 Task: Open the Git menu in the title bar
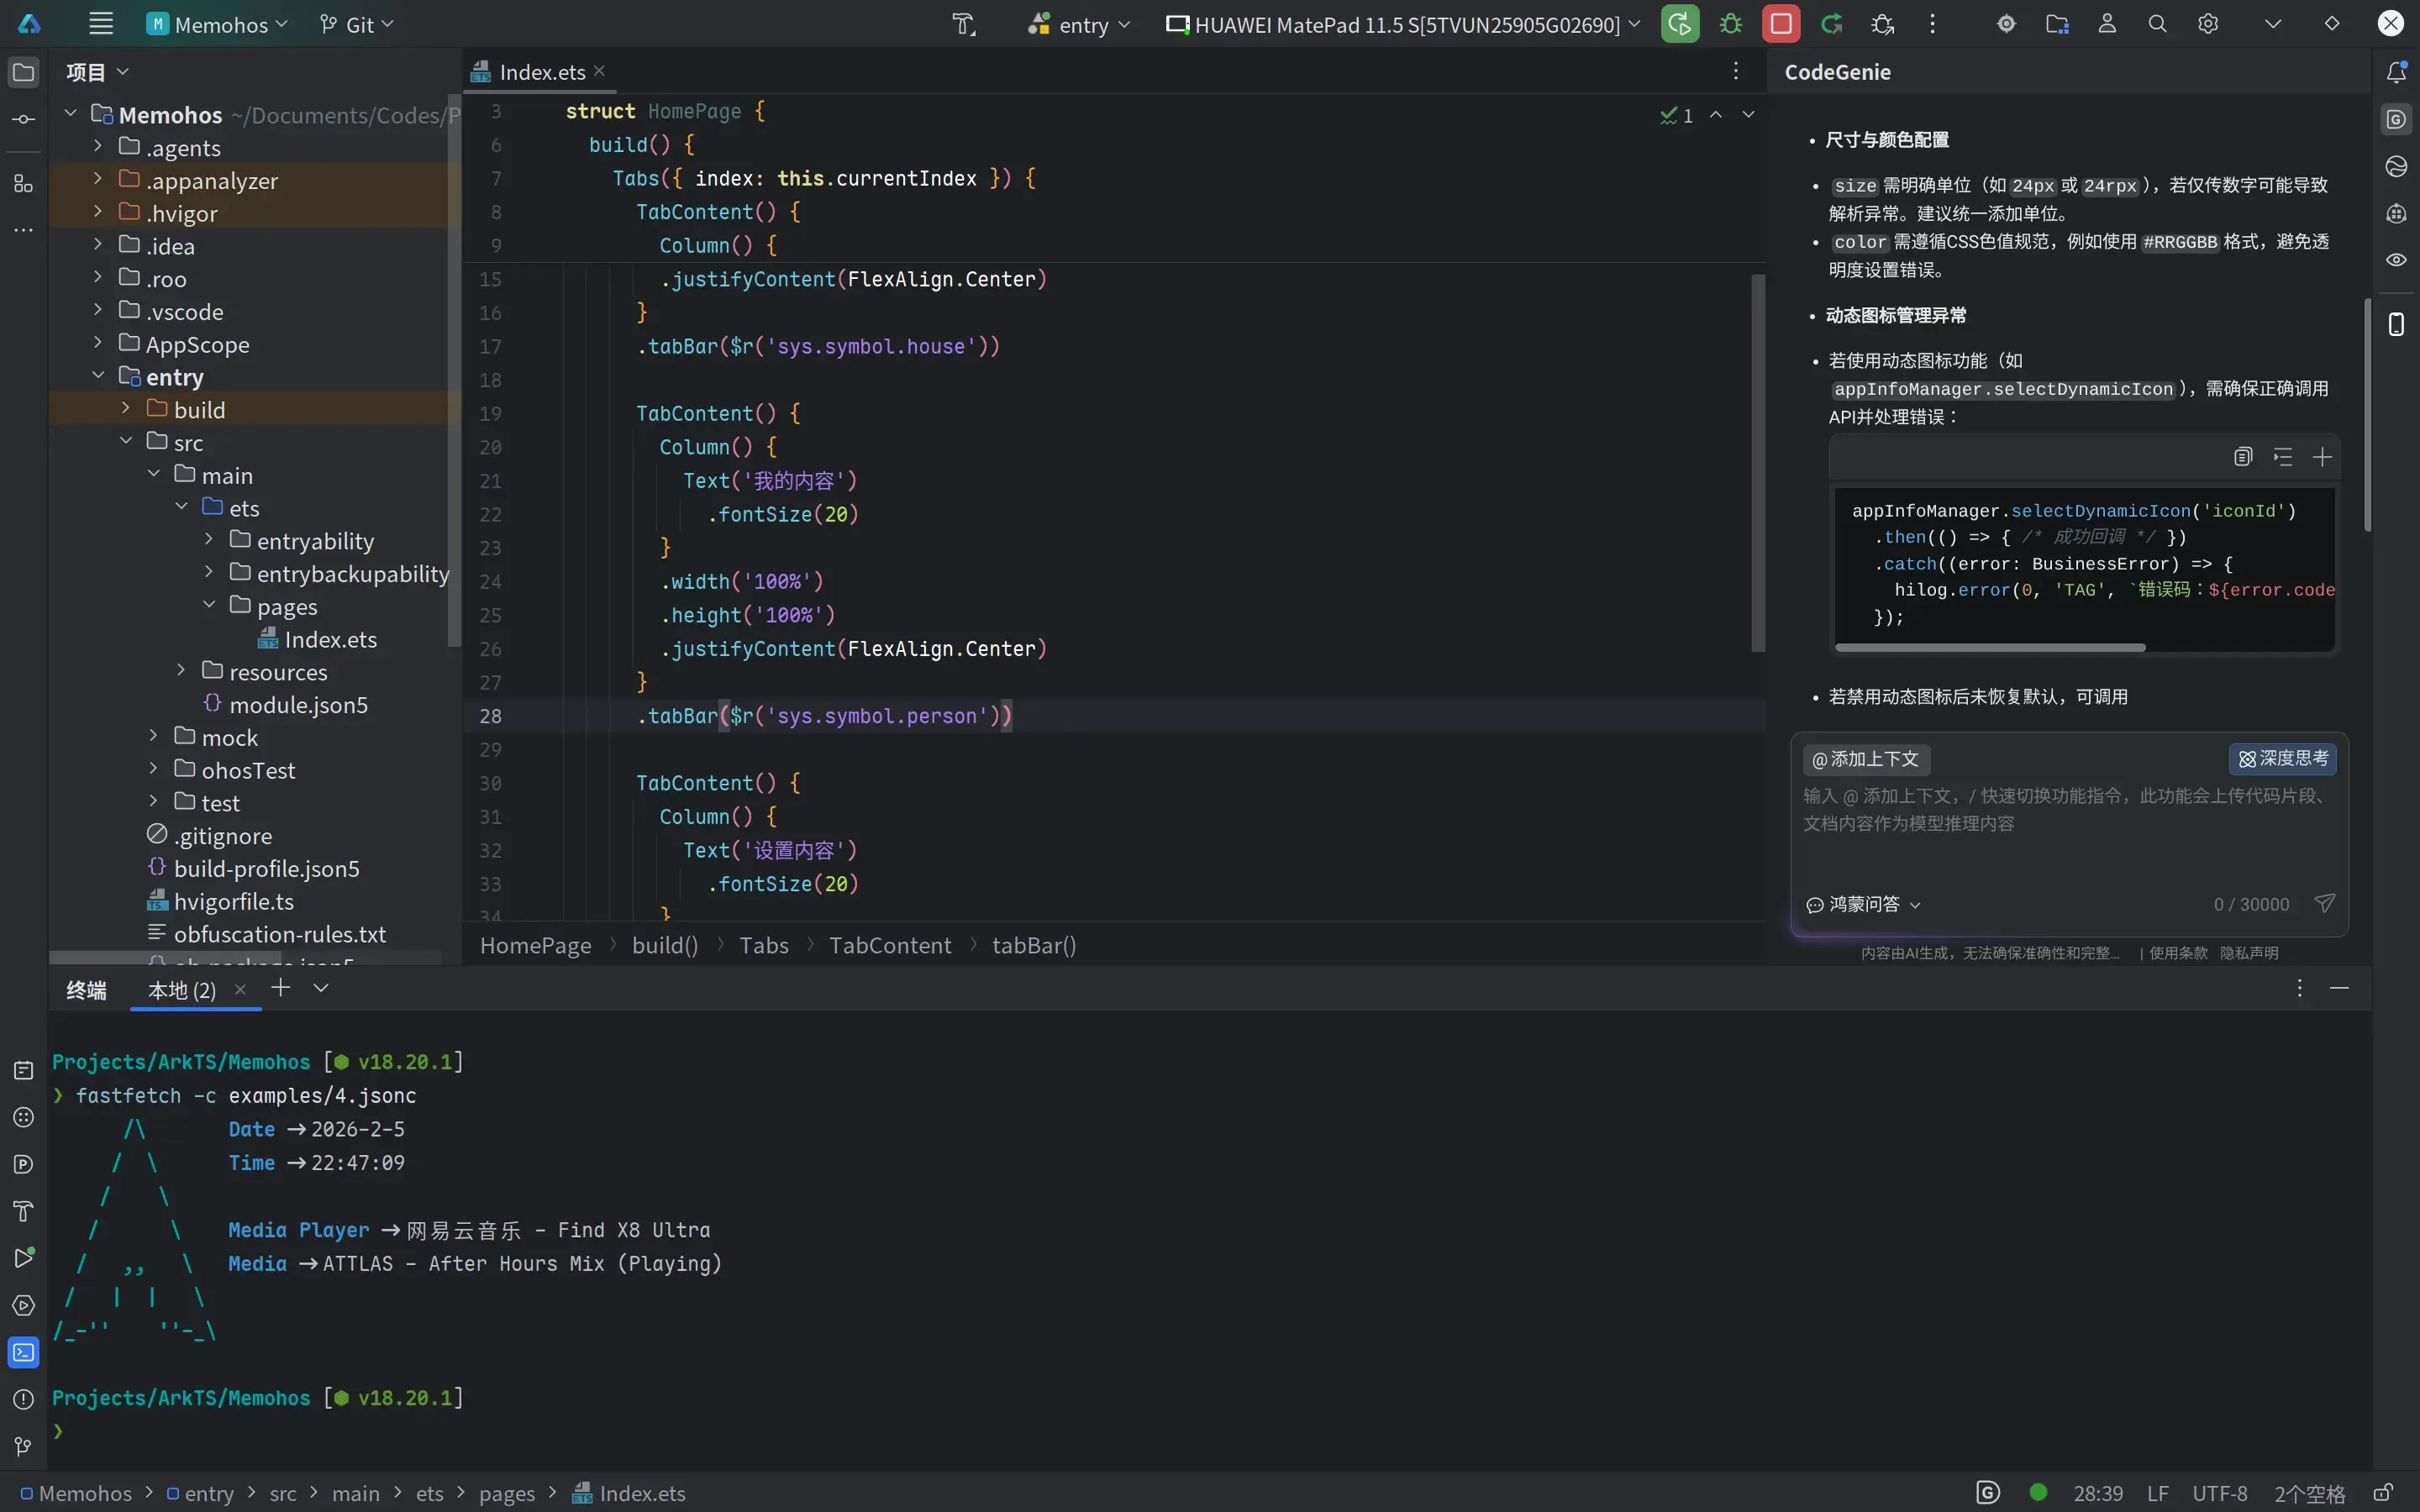pos(357,24)
